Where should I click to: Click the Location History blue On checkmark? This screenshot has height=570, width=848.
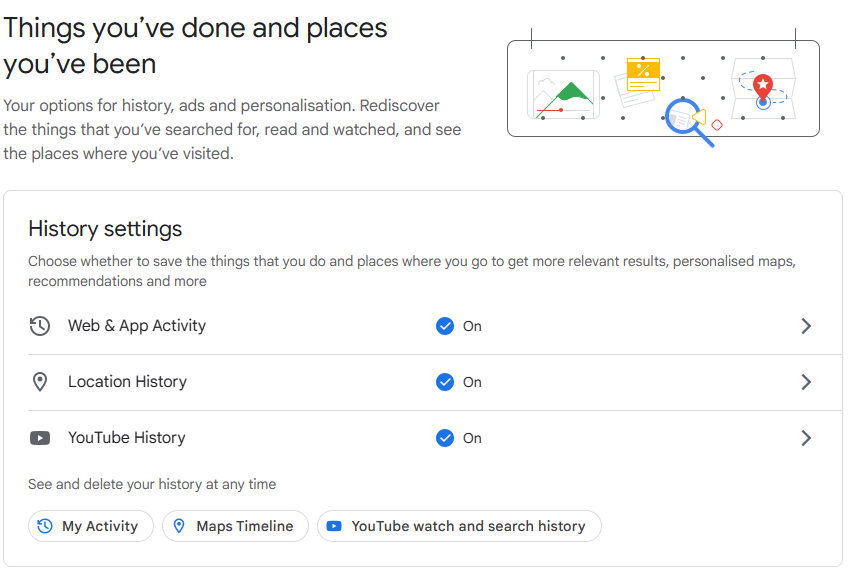pyautogui.click(x=445, y=382)
